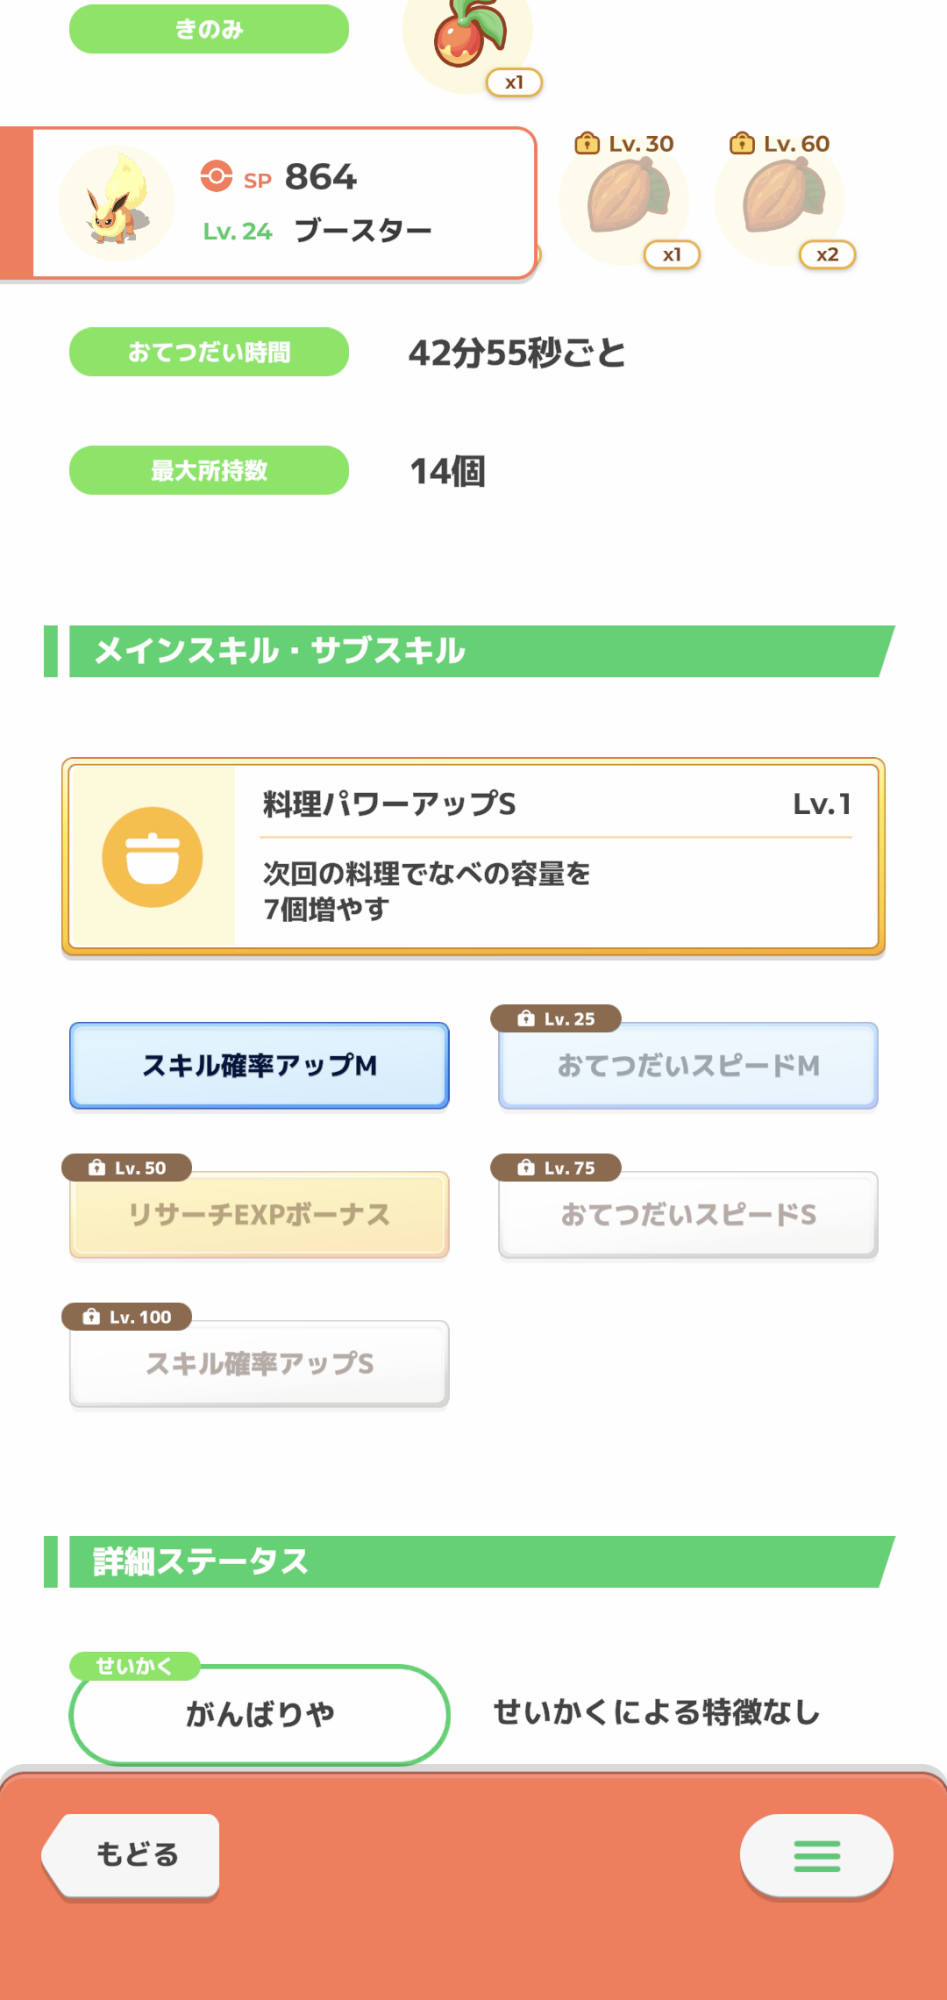Tap the cooking pot main skill icon
This screenshot has height=2000, width=947.
point(152,857)
